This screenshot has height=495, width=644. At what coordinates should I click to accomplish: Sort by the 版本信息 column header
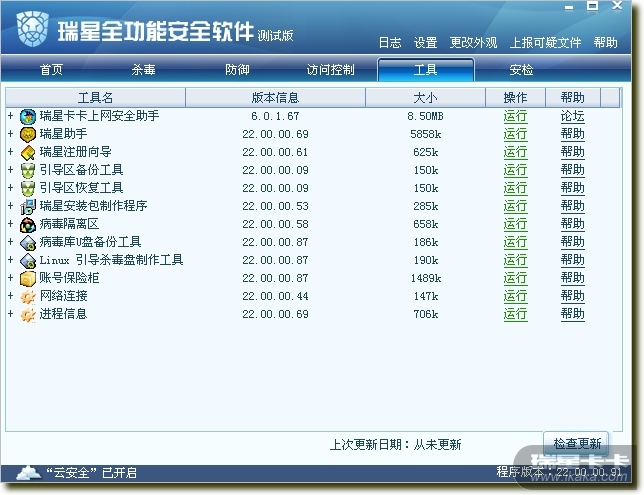[275, 98]
